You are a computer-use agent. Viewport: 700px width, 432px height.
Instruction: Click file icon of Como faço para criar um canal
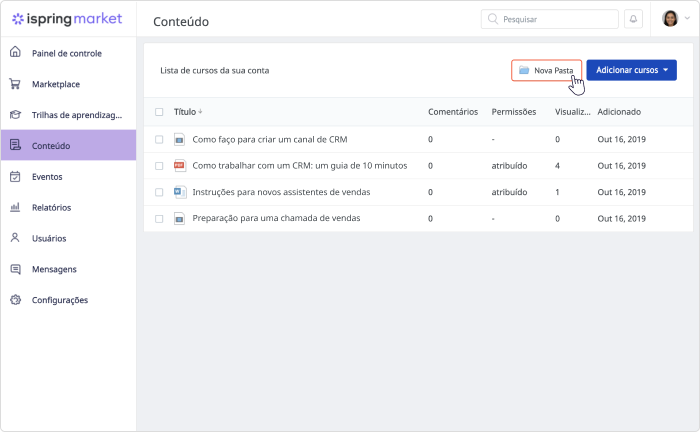(x=179, y=140)
